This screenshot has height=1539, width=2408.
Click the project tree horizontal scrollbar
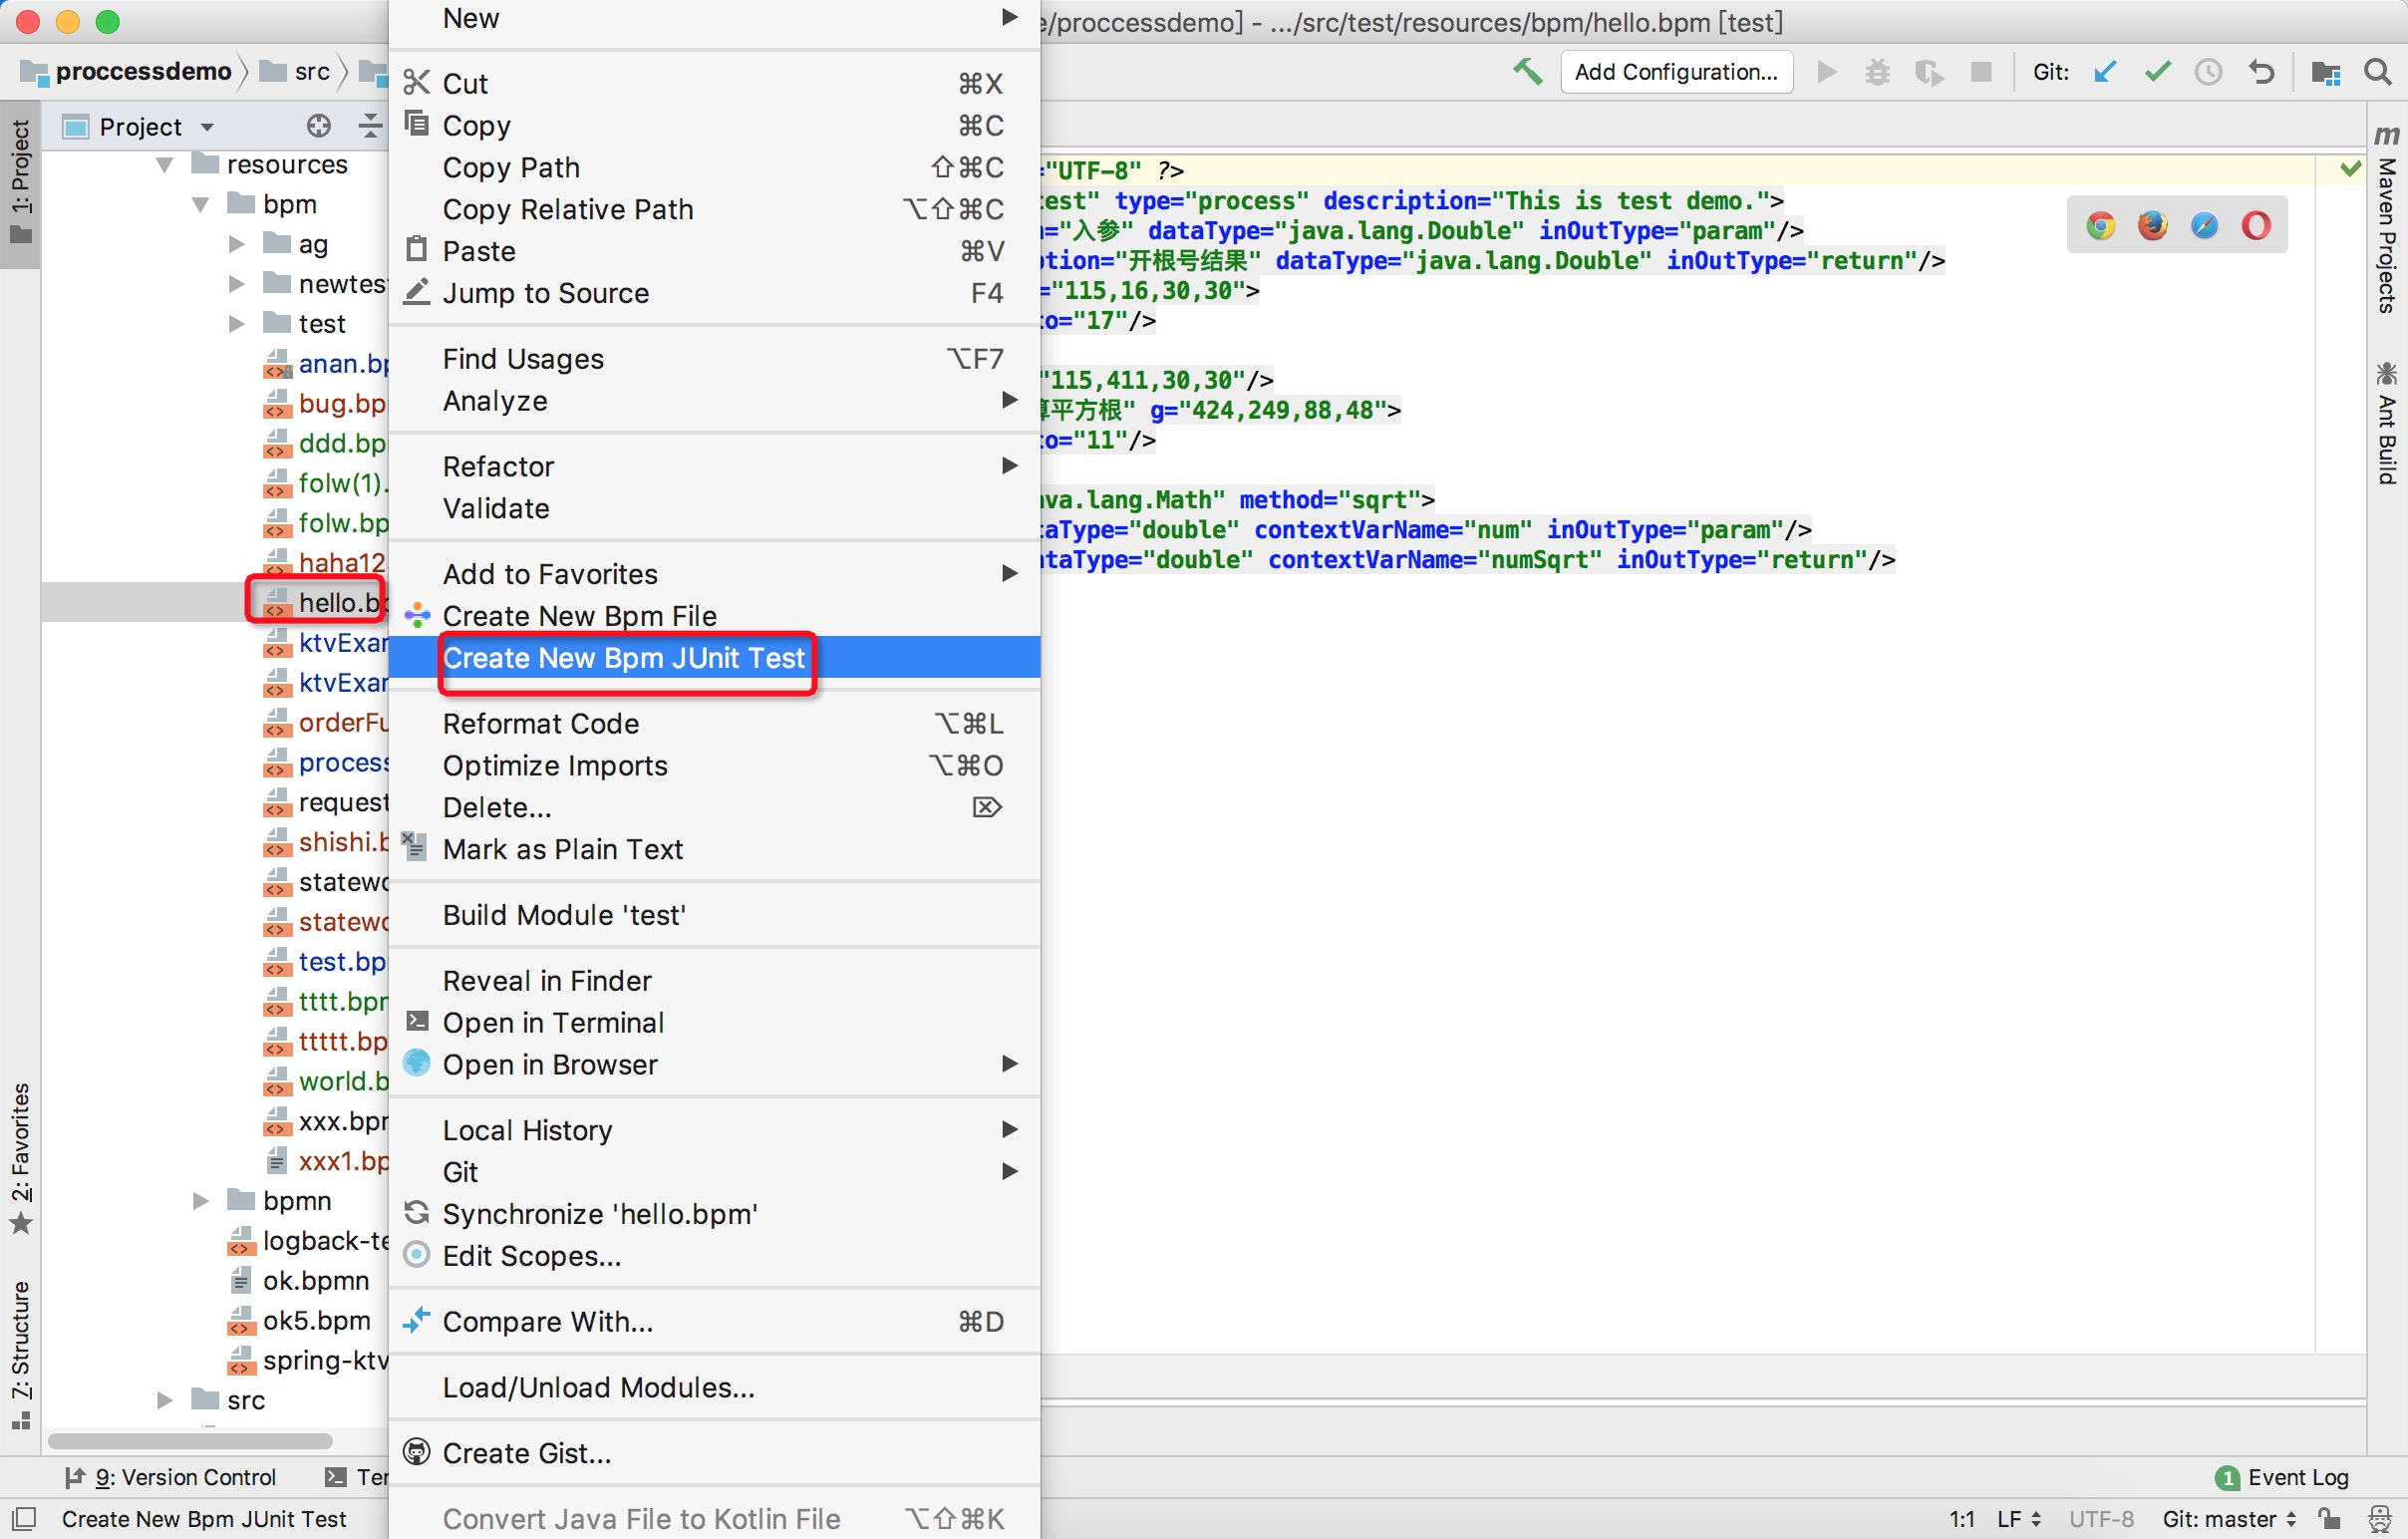190,1441
